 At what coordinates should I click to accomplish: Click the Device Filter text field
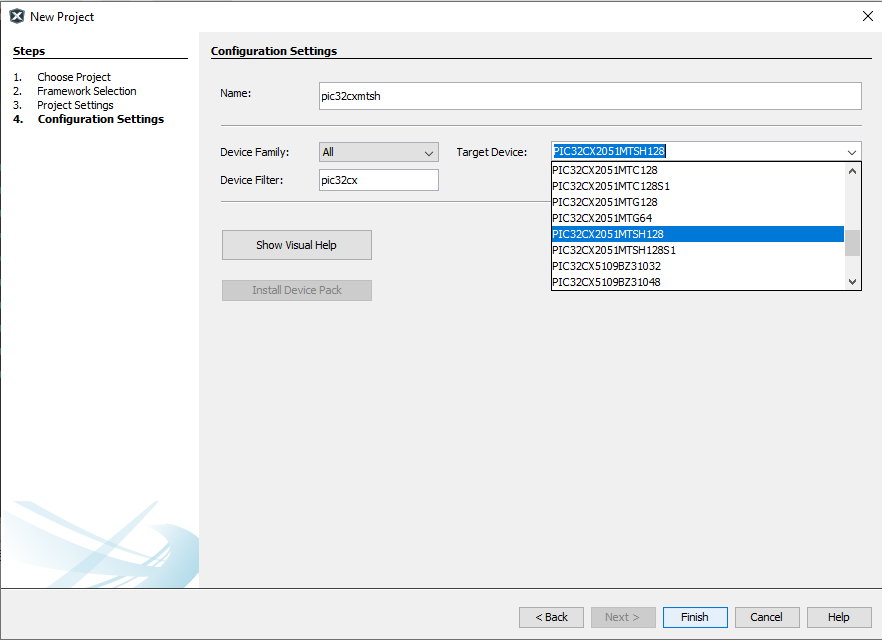pyautogui.click(x=379, y=181)
